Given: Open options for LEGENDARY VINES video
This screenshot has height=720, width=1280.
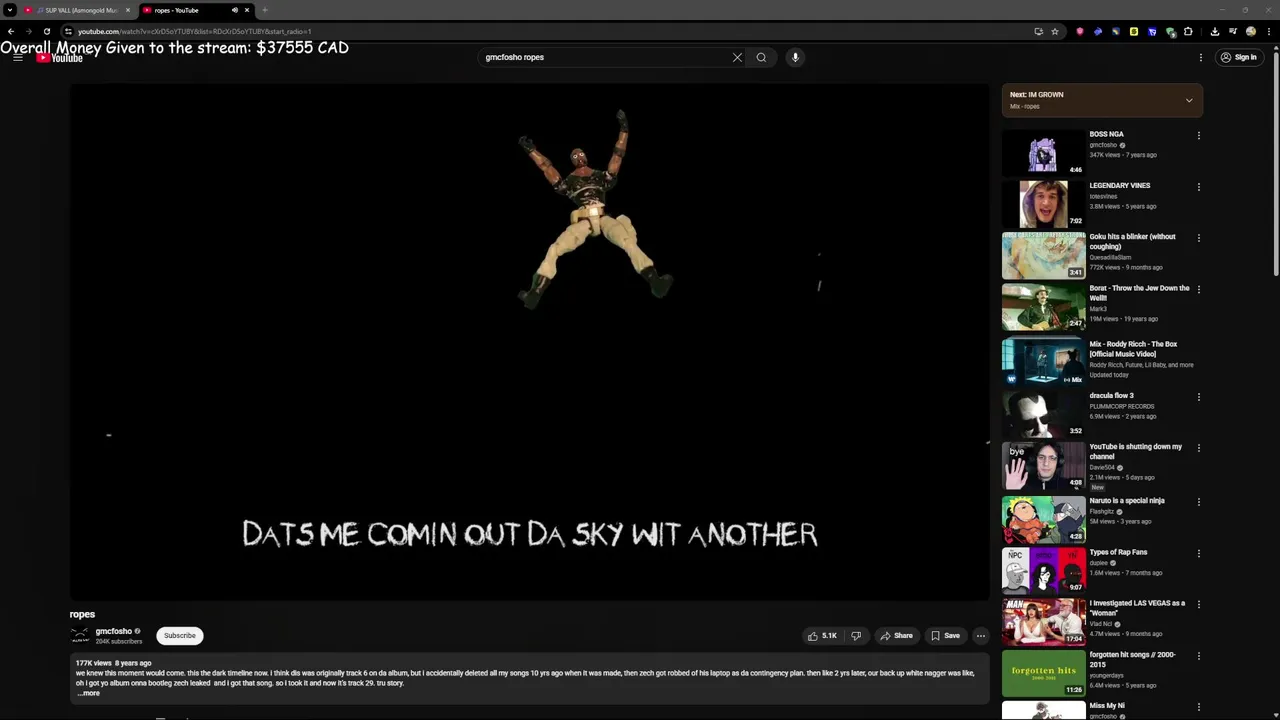Looking at the screenshot, I should (x=1199, y=187).
